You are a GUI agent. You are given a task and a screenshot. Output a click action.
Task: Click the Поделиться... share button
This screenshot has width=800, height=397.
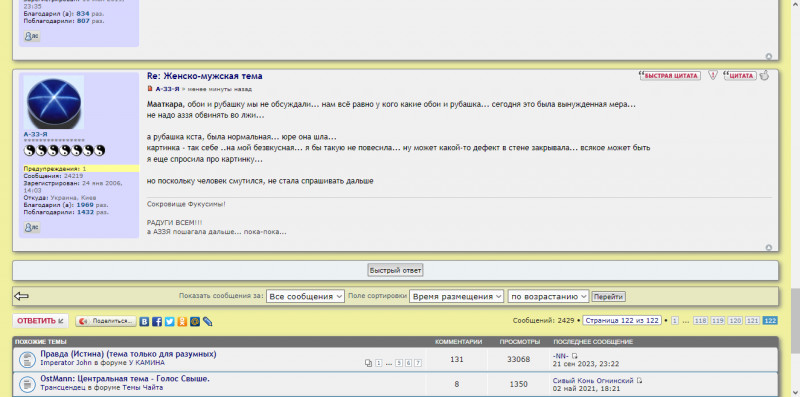(x=106, y=321)
